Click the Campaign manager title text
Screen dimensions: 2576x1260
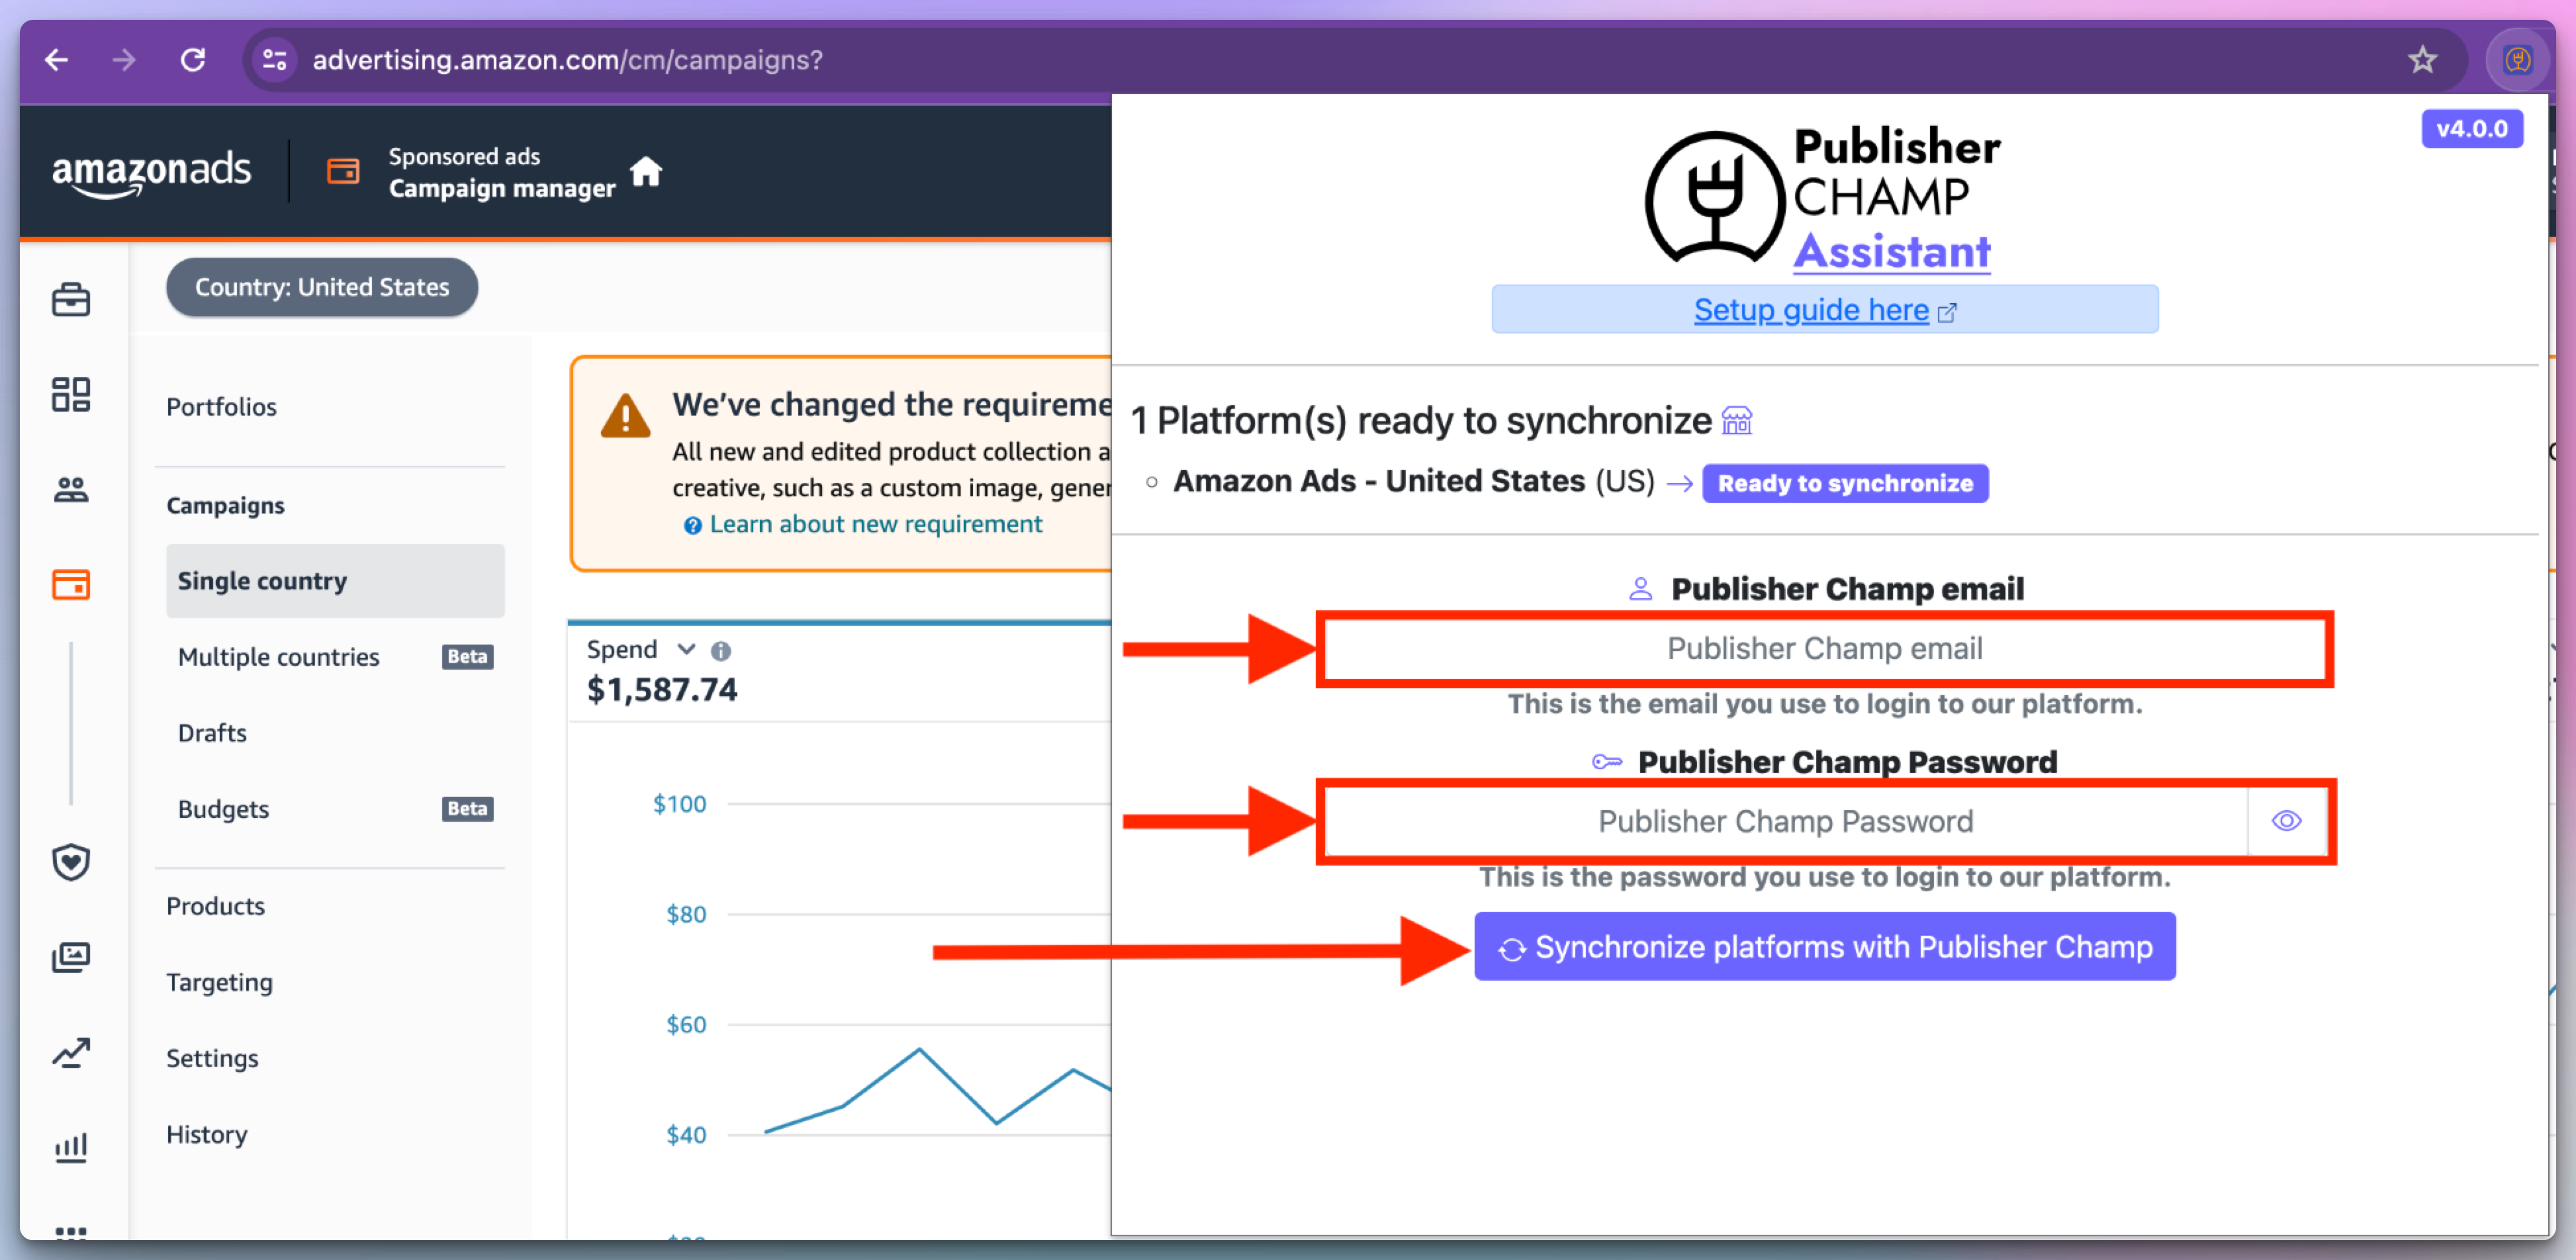(502, 188)
